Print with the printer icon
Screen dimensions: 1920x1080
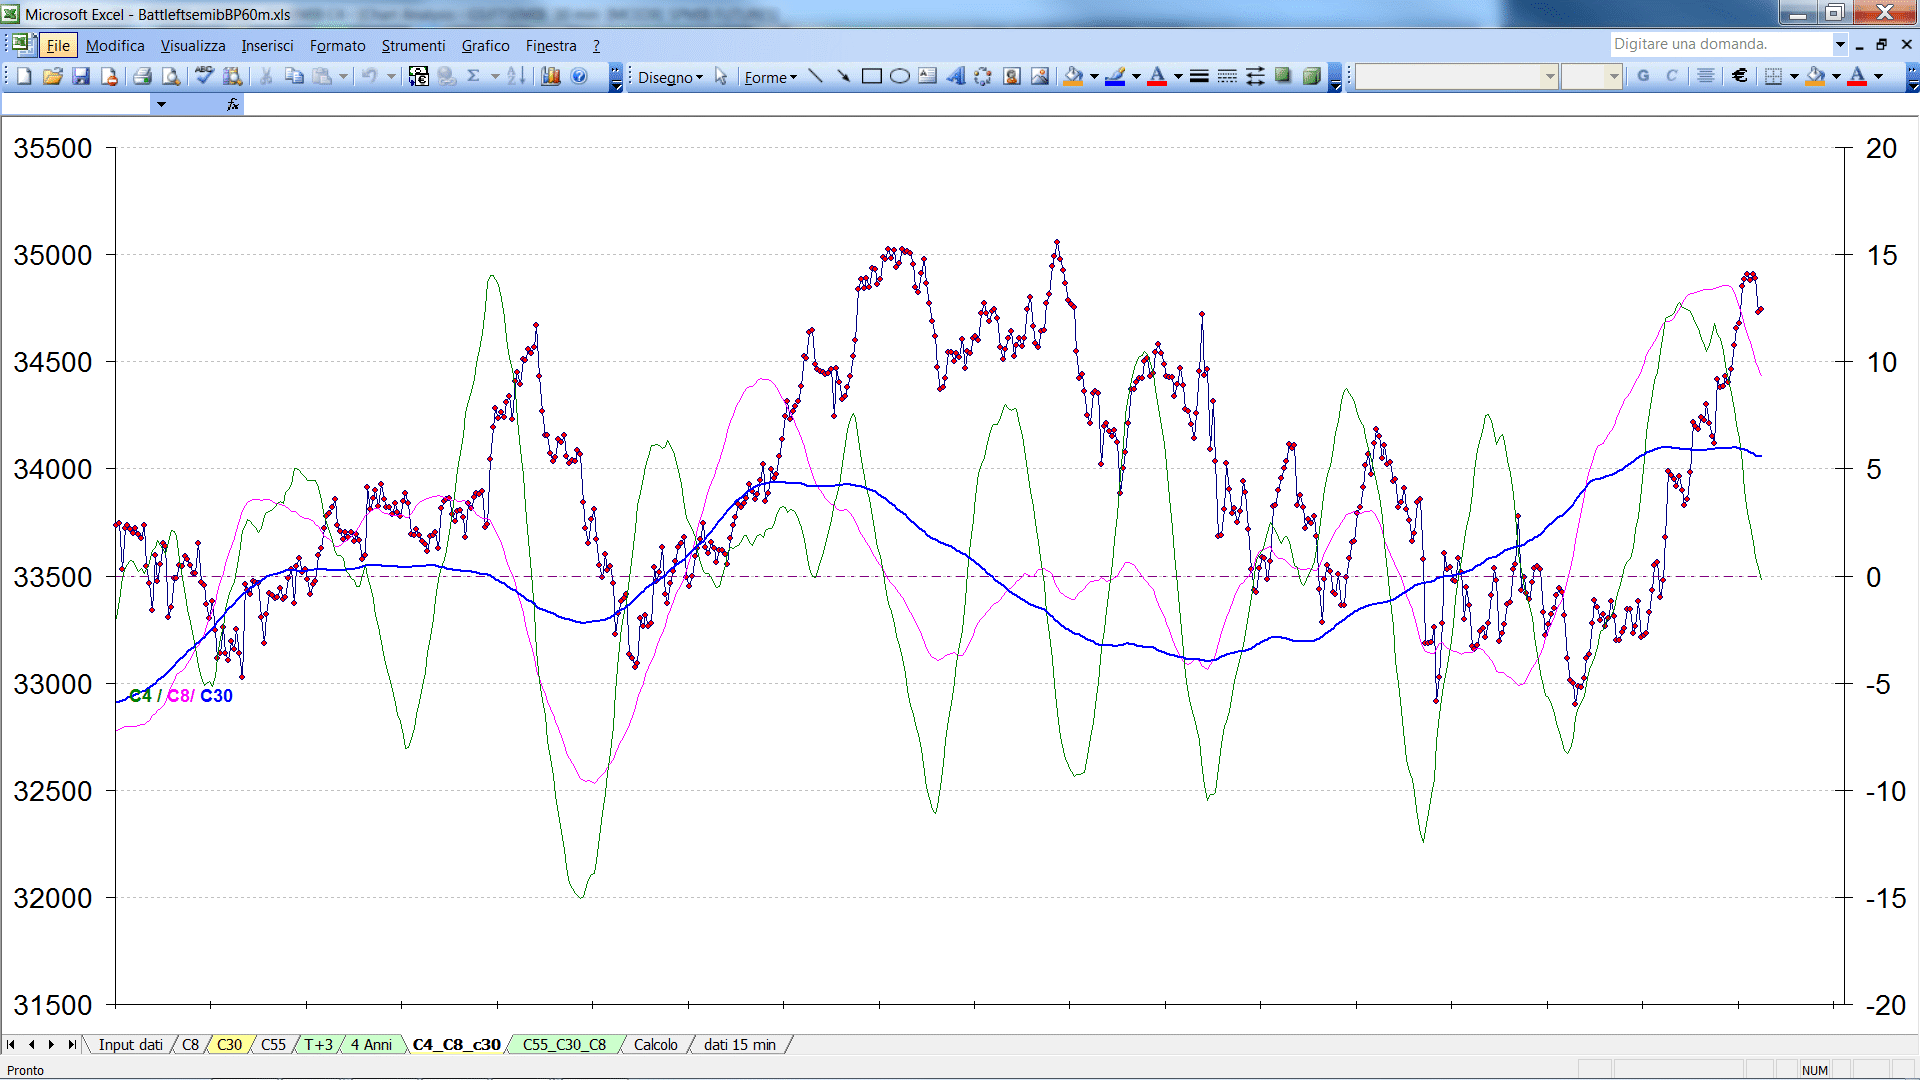point(142,76)
